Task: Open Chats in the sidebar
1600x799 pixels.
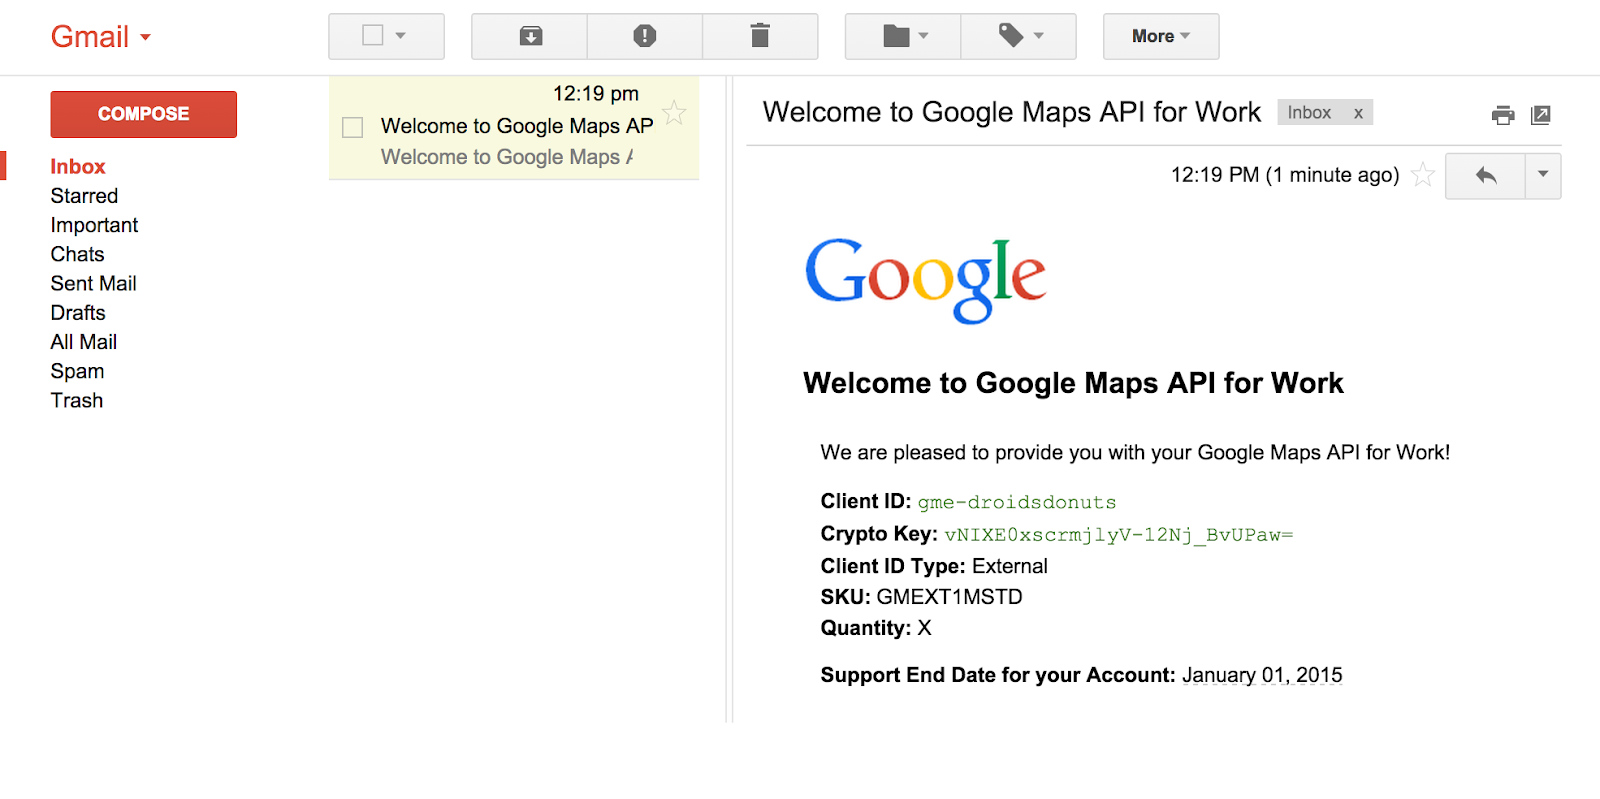Action: coord(77,254)
